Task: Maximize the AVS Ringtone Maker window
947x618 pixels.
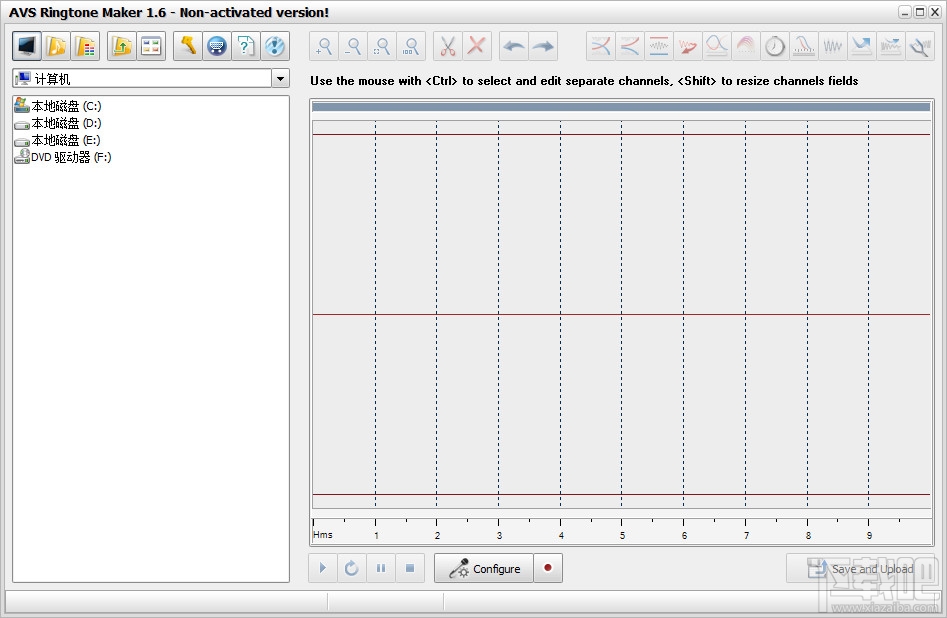Action: tap(919, 12)
